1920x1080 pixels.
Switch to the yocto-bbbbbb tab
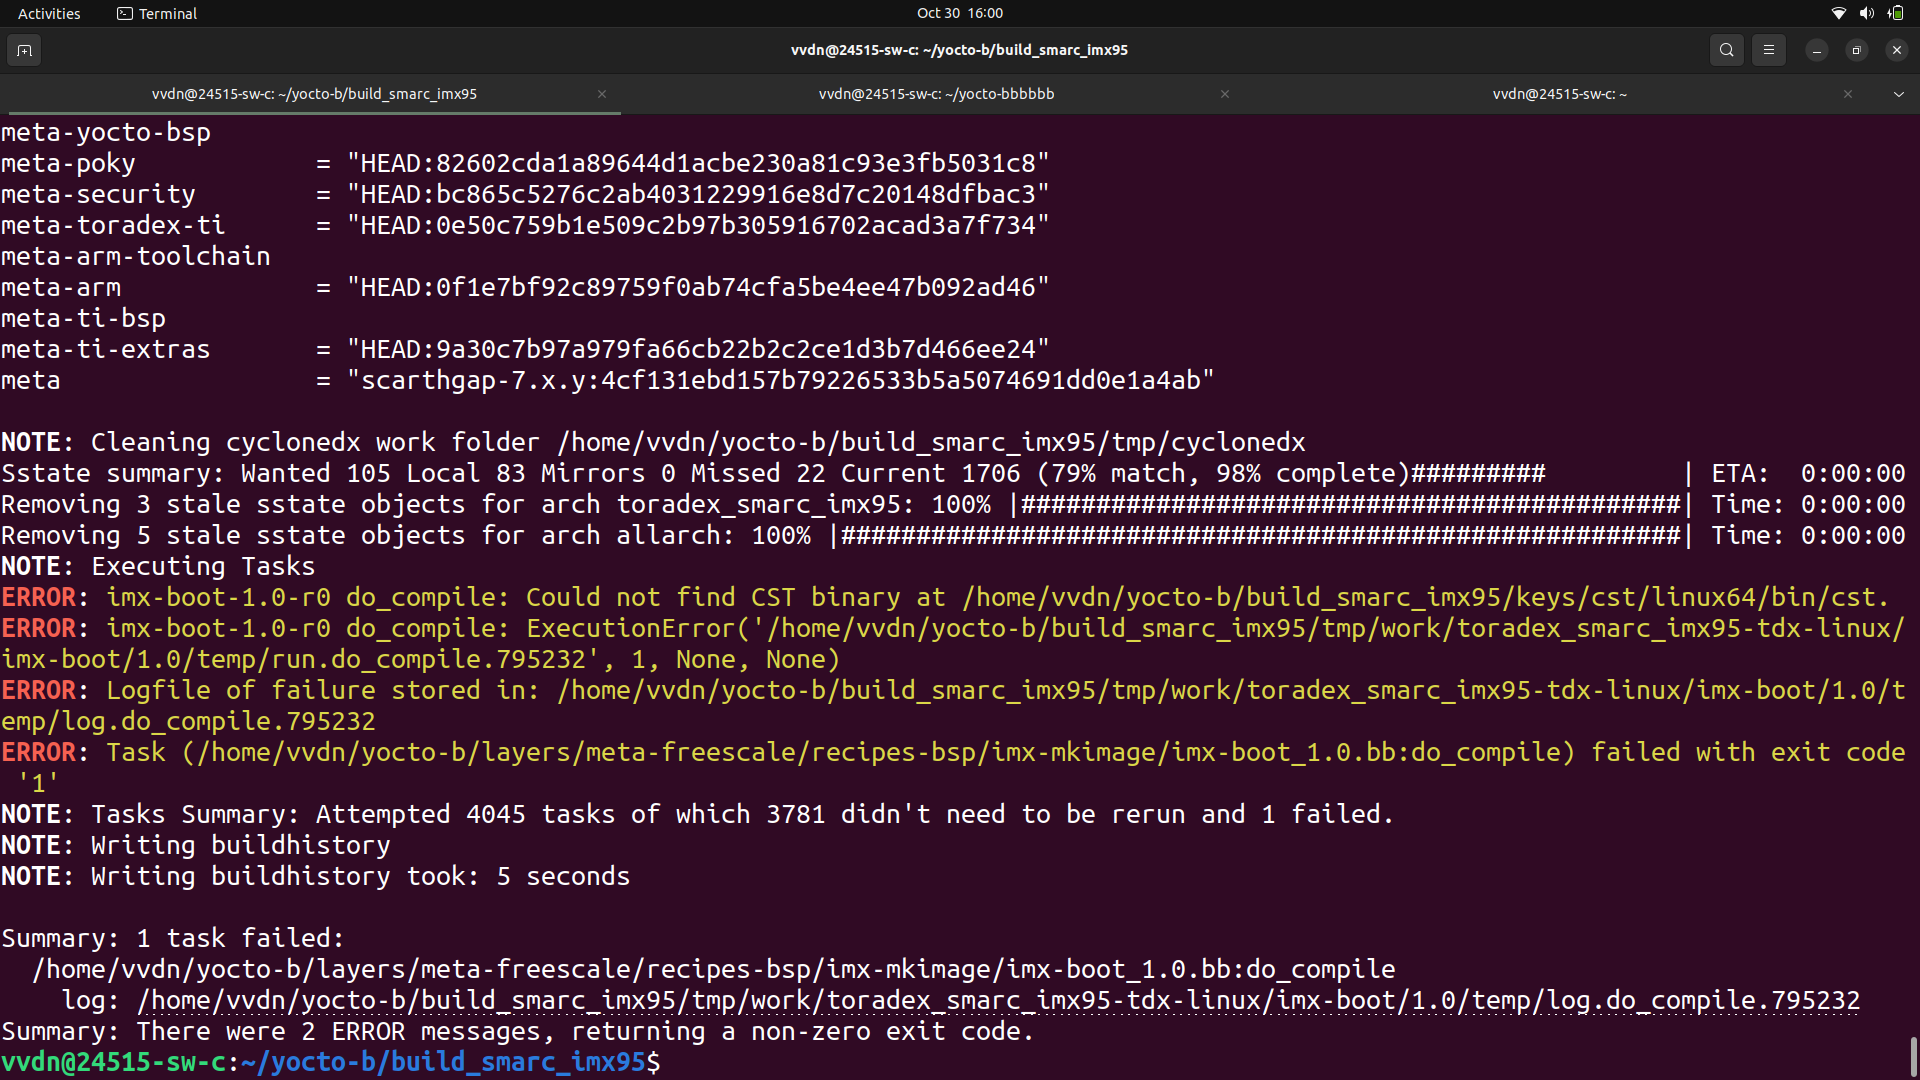(x=936, y=94)
